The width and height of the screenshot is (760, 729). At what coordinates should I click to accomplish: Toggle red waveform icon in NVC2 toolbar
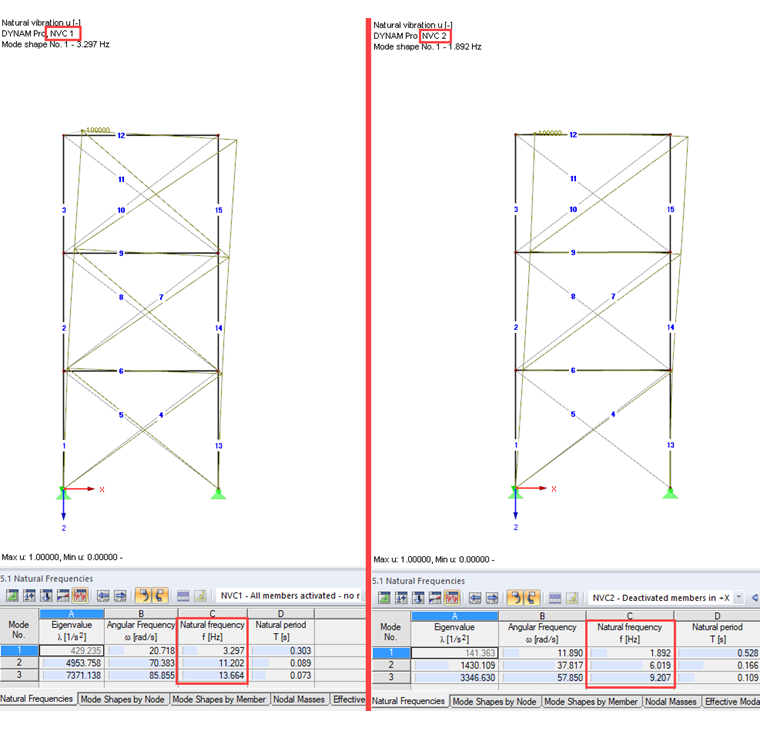coord(452,598)
